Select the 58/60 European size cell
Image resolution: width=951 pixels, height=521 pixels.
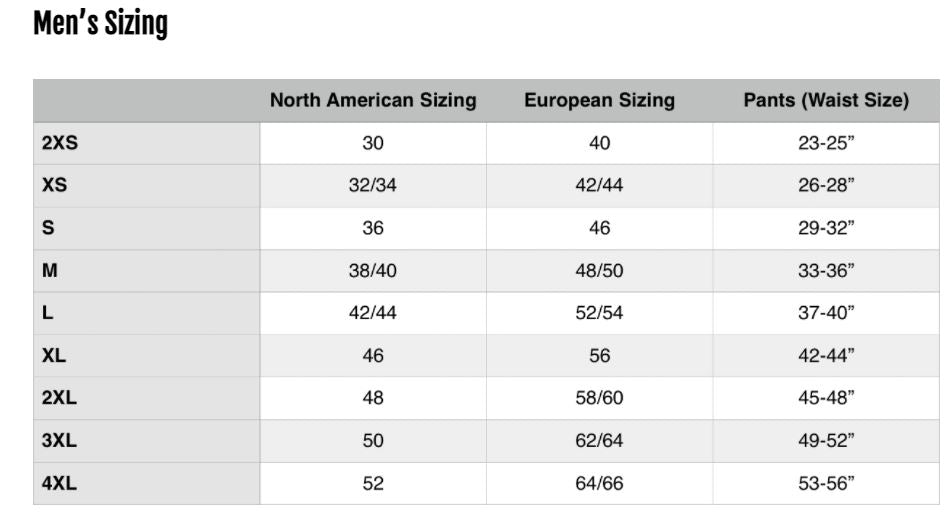599,398
